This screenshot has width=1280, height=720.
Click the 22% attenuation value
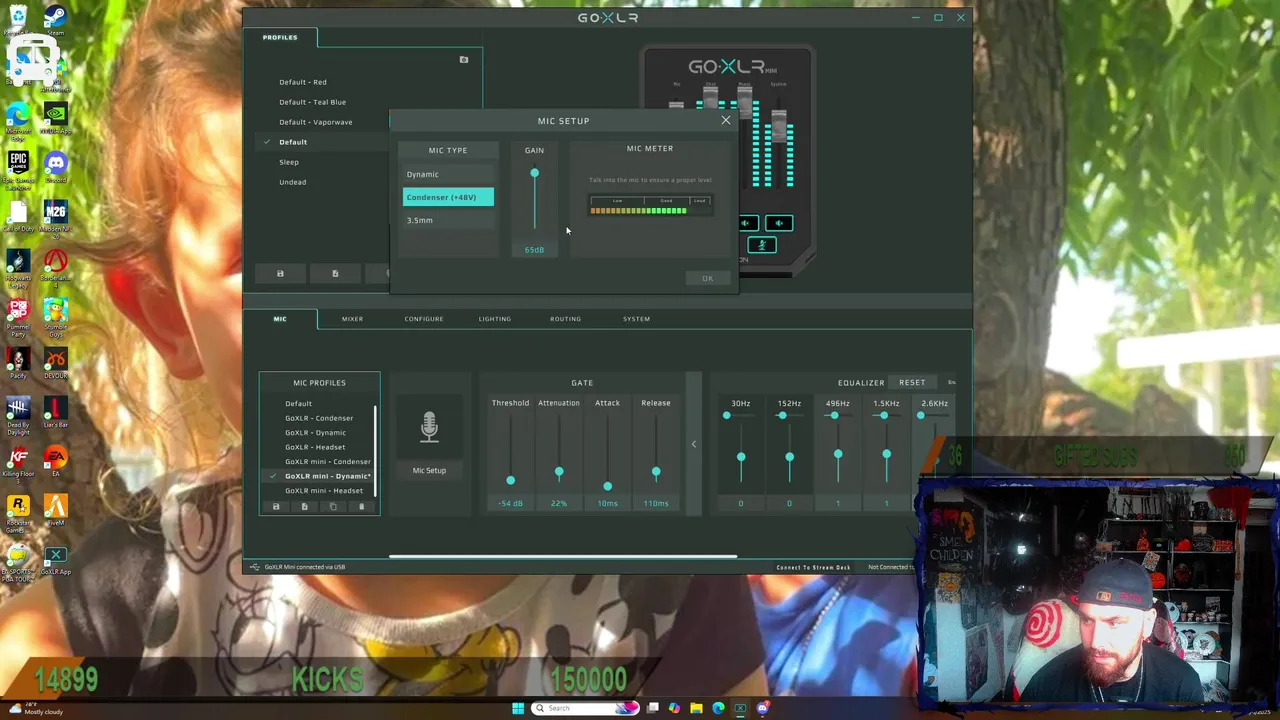(559, 504)
